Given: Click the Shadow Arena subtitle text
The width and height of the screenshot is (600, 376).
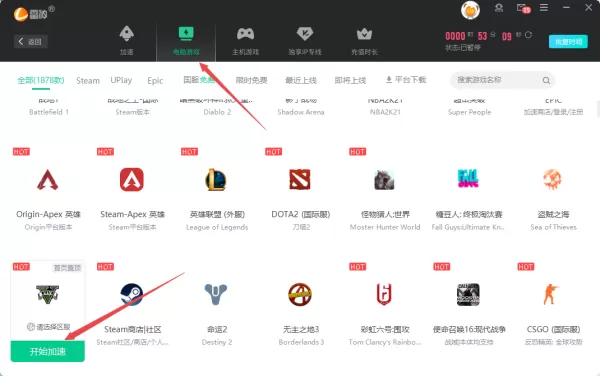Looking at the screenshot, I should [301, 112].
